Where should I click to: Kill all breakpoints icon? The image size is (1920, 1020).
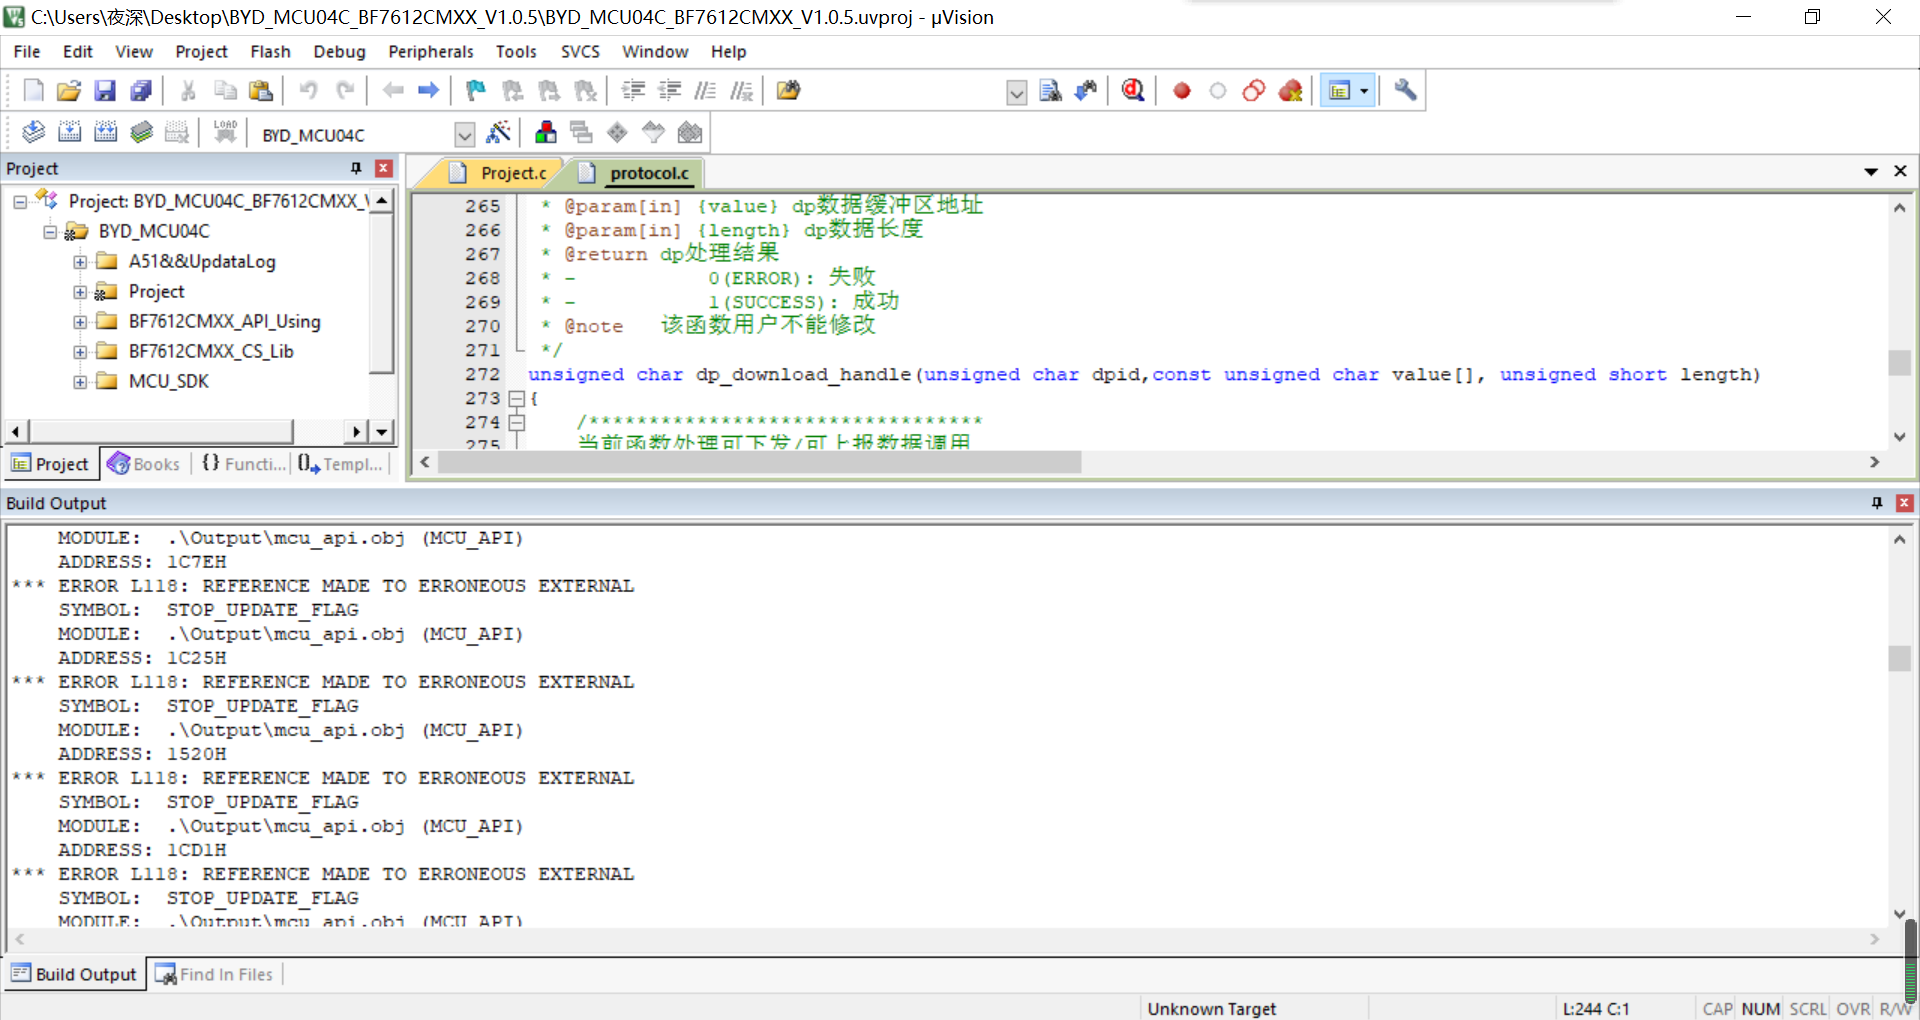pos(1290,91)
